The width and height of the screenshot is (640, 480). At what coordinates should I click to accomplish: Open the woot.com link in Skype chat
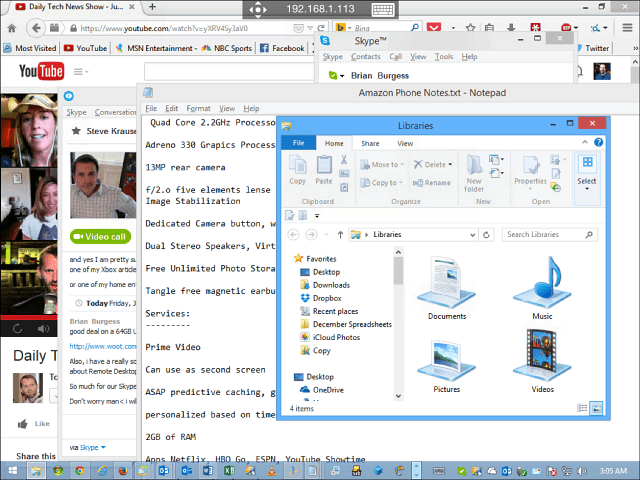tap(103, 346)
